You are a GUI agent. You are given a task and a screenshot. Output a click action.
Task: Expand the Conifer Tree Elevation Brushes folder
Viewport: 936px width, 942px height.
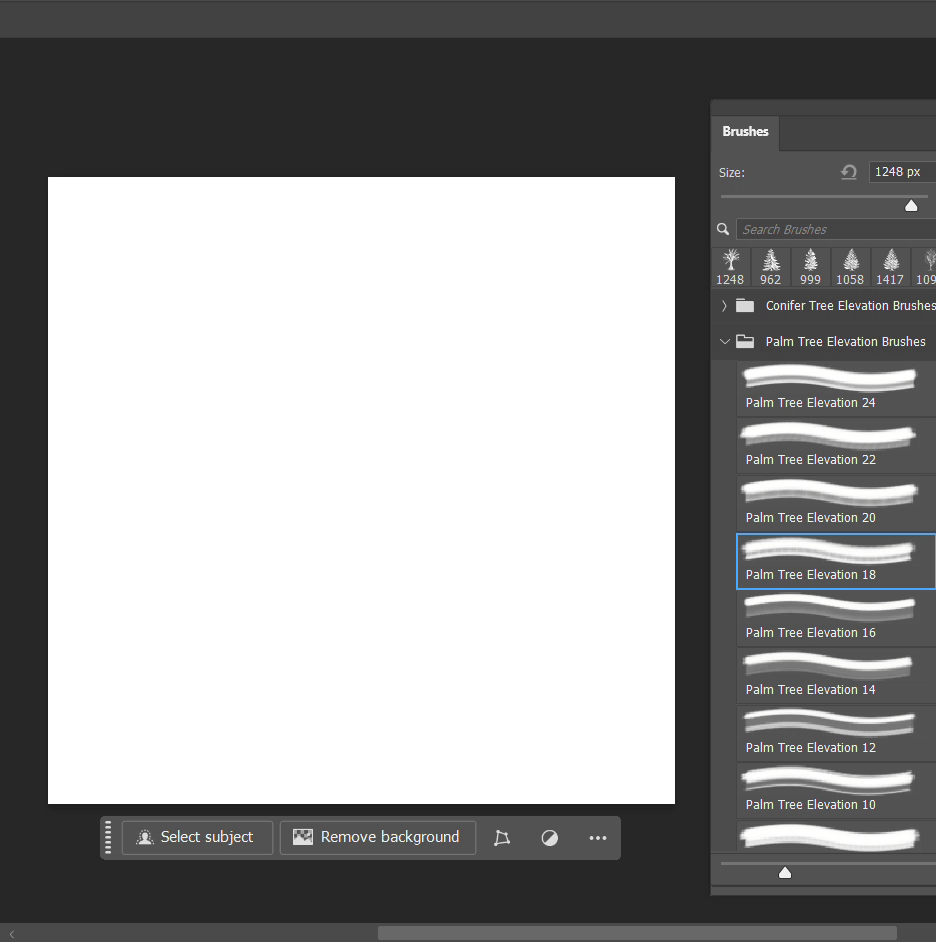click(x=724, y=306)
